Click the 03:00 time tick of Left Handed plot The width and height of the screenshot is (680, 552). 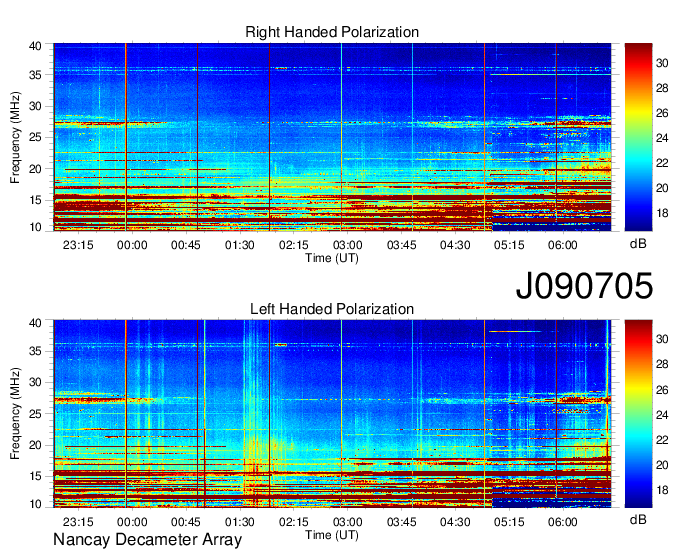(x=347, y=522)
